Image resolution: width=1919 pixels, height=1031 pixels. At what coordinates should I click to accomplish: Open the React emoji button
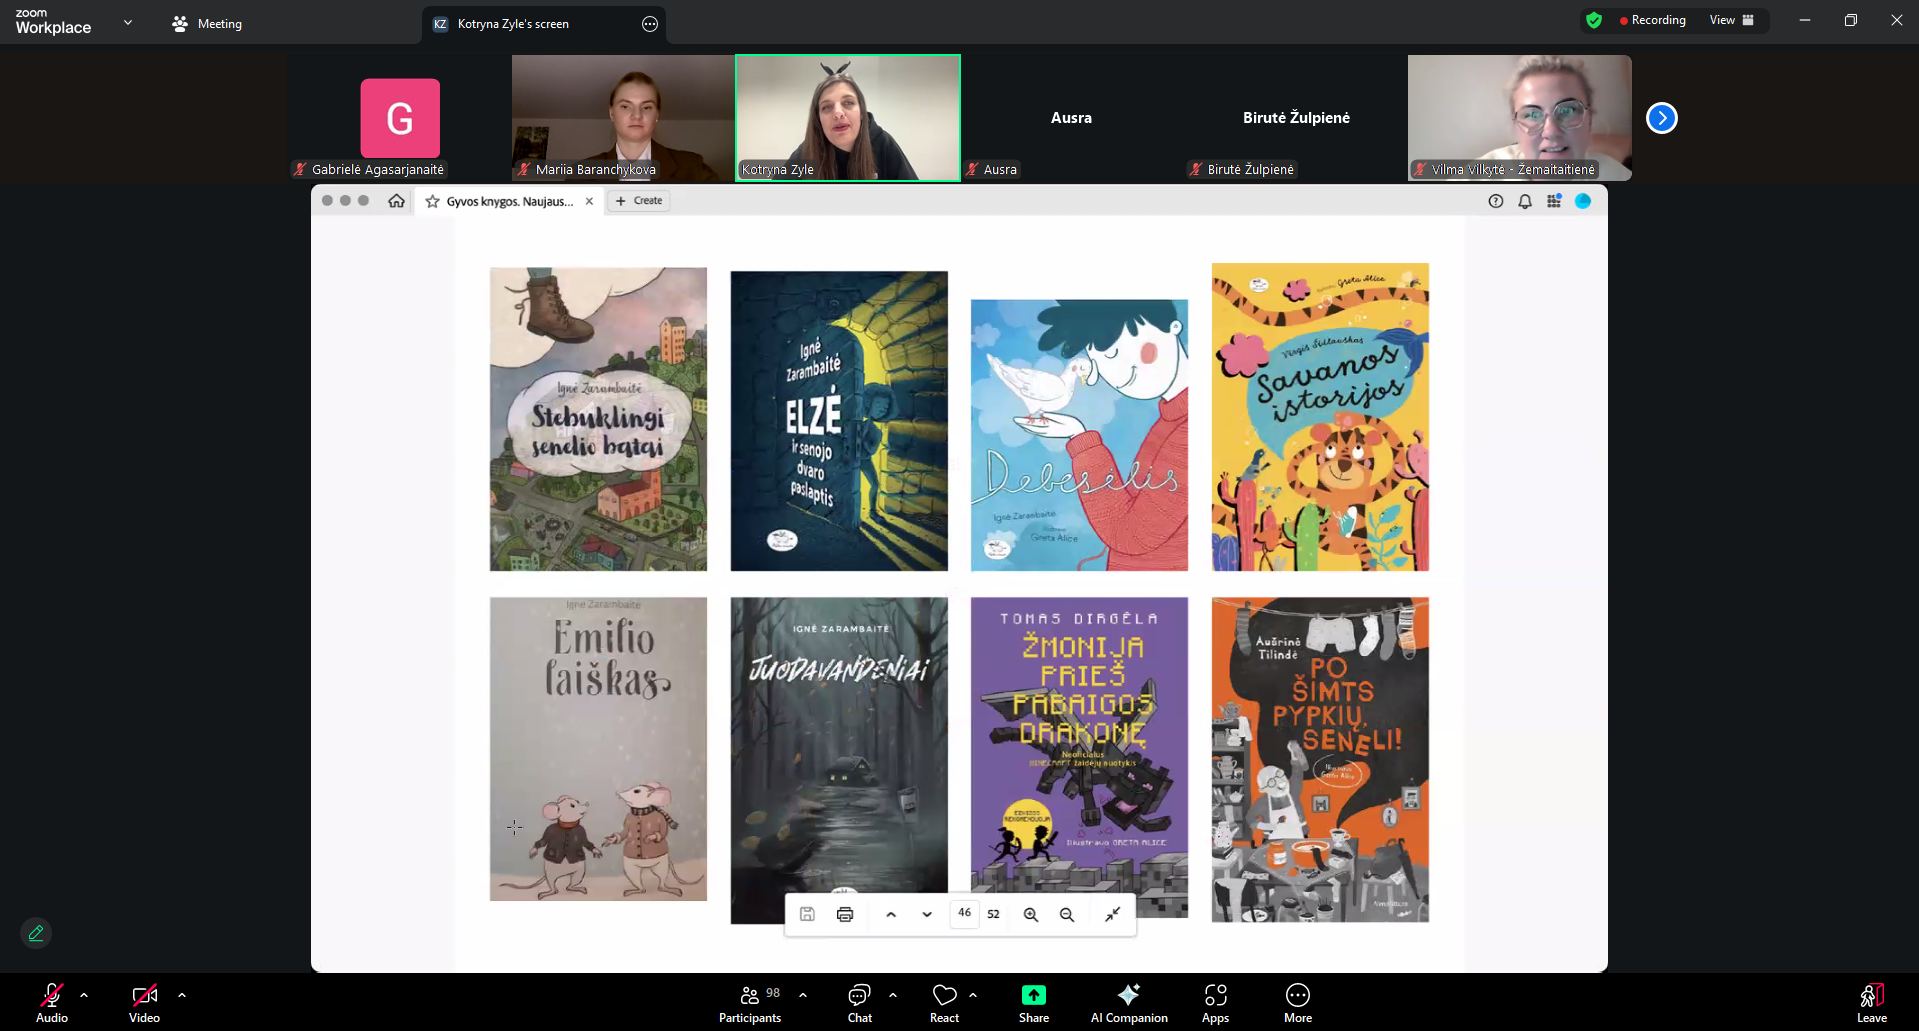[944, 1003]
